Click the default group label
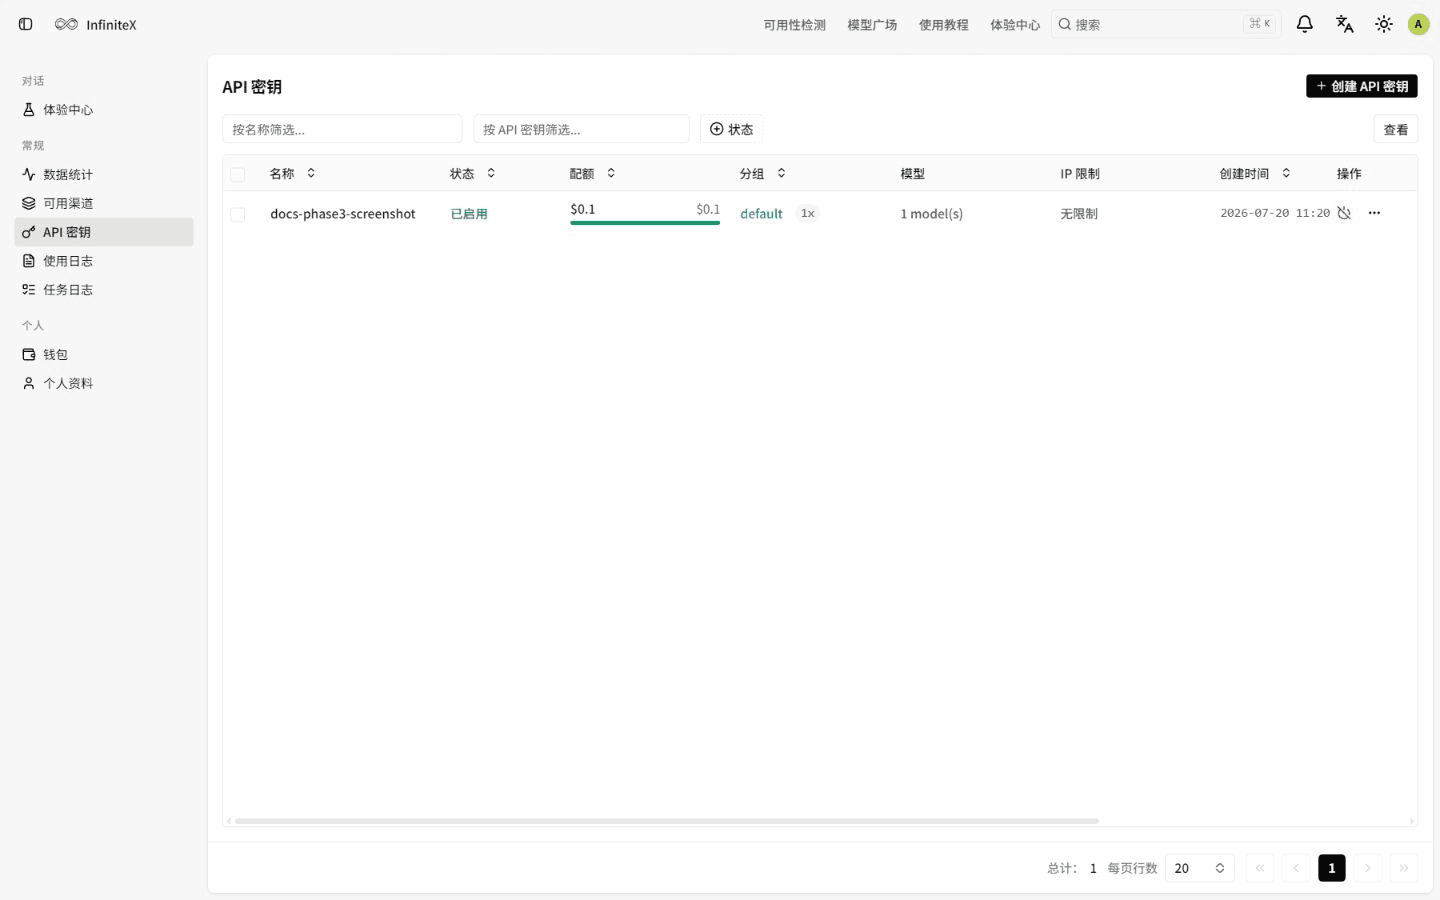 pyautogui.click(x=761, y=214)
